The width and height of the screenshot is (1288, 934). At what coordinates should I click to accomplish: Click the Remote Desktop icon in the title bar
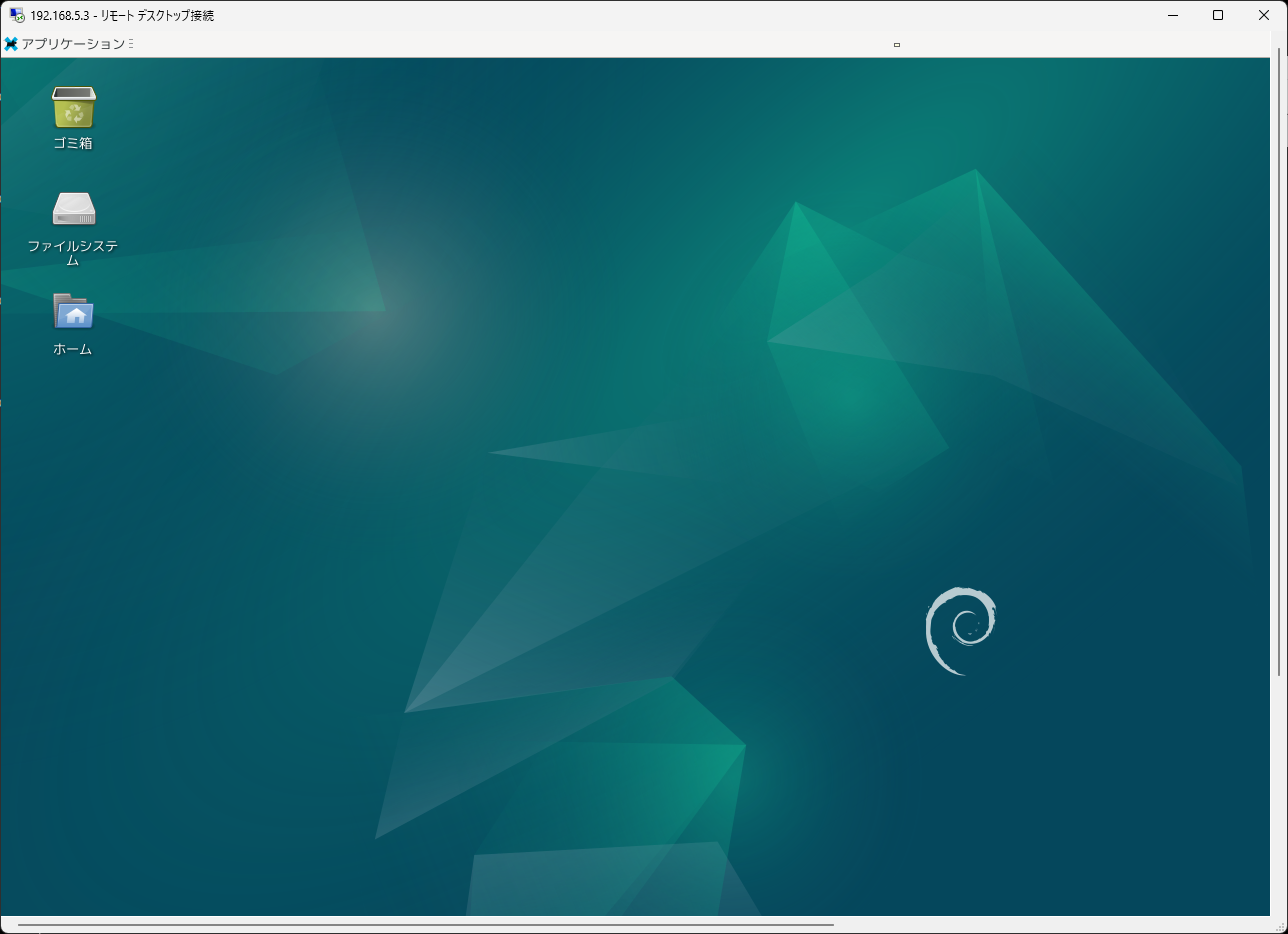17,15
